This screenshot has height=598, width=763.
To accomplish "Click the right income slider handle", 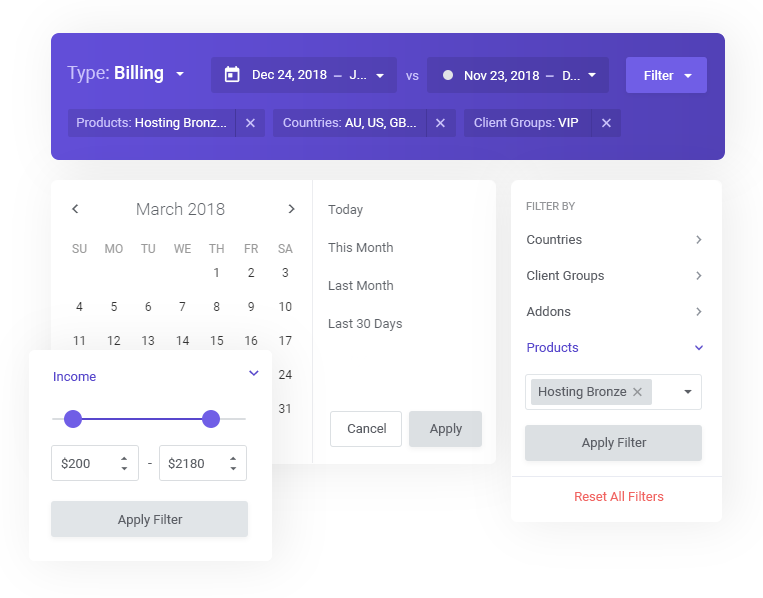I will [211, 419].
